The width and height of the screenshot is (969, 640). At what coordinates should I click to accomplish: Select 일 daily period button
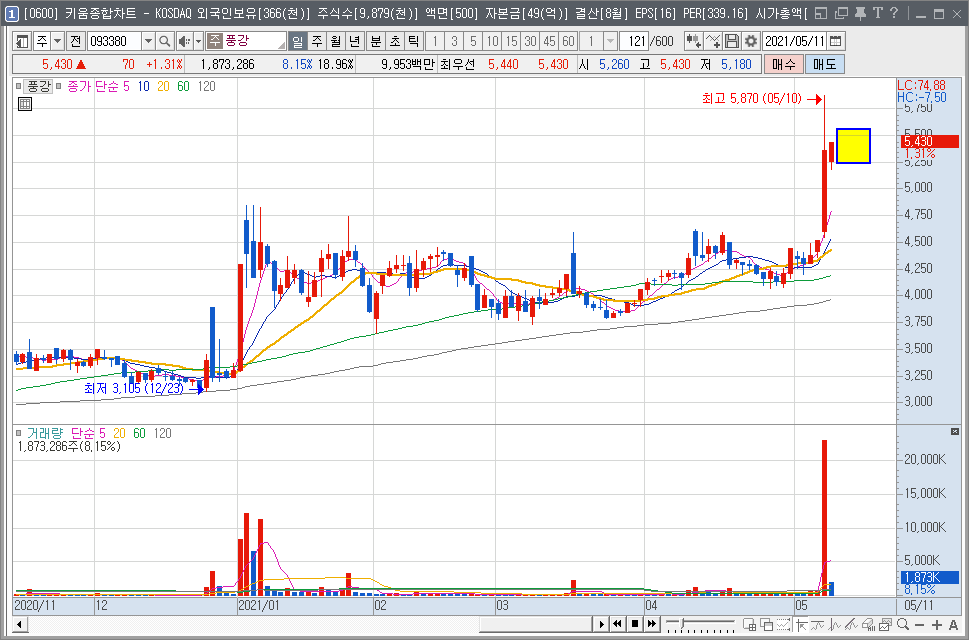point(297,41)
